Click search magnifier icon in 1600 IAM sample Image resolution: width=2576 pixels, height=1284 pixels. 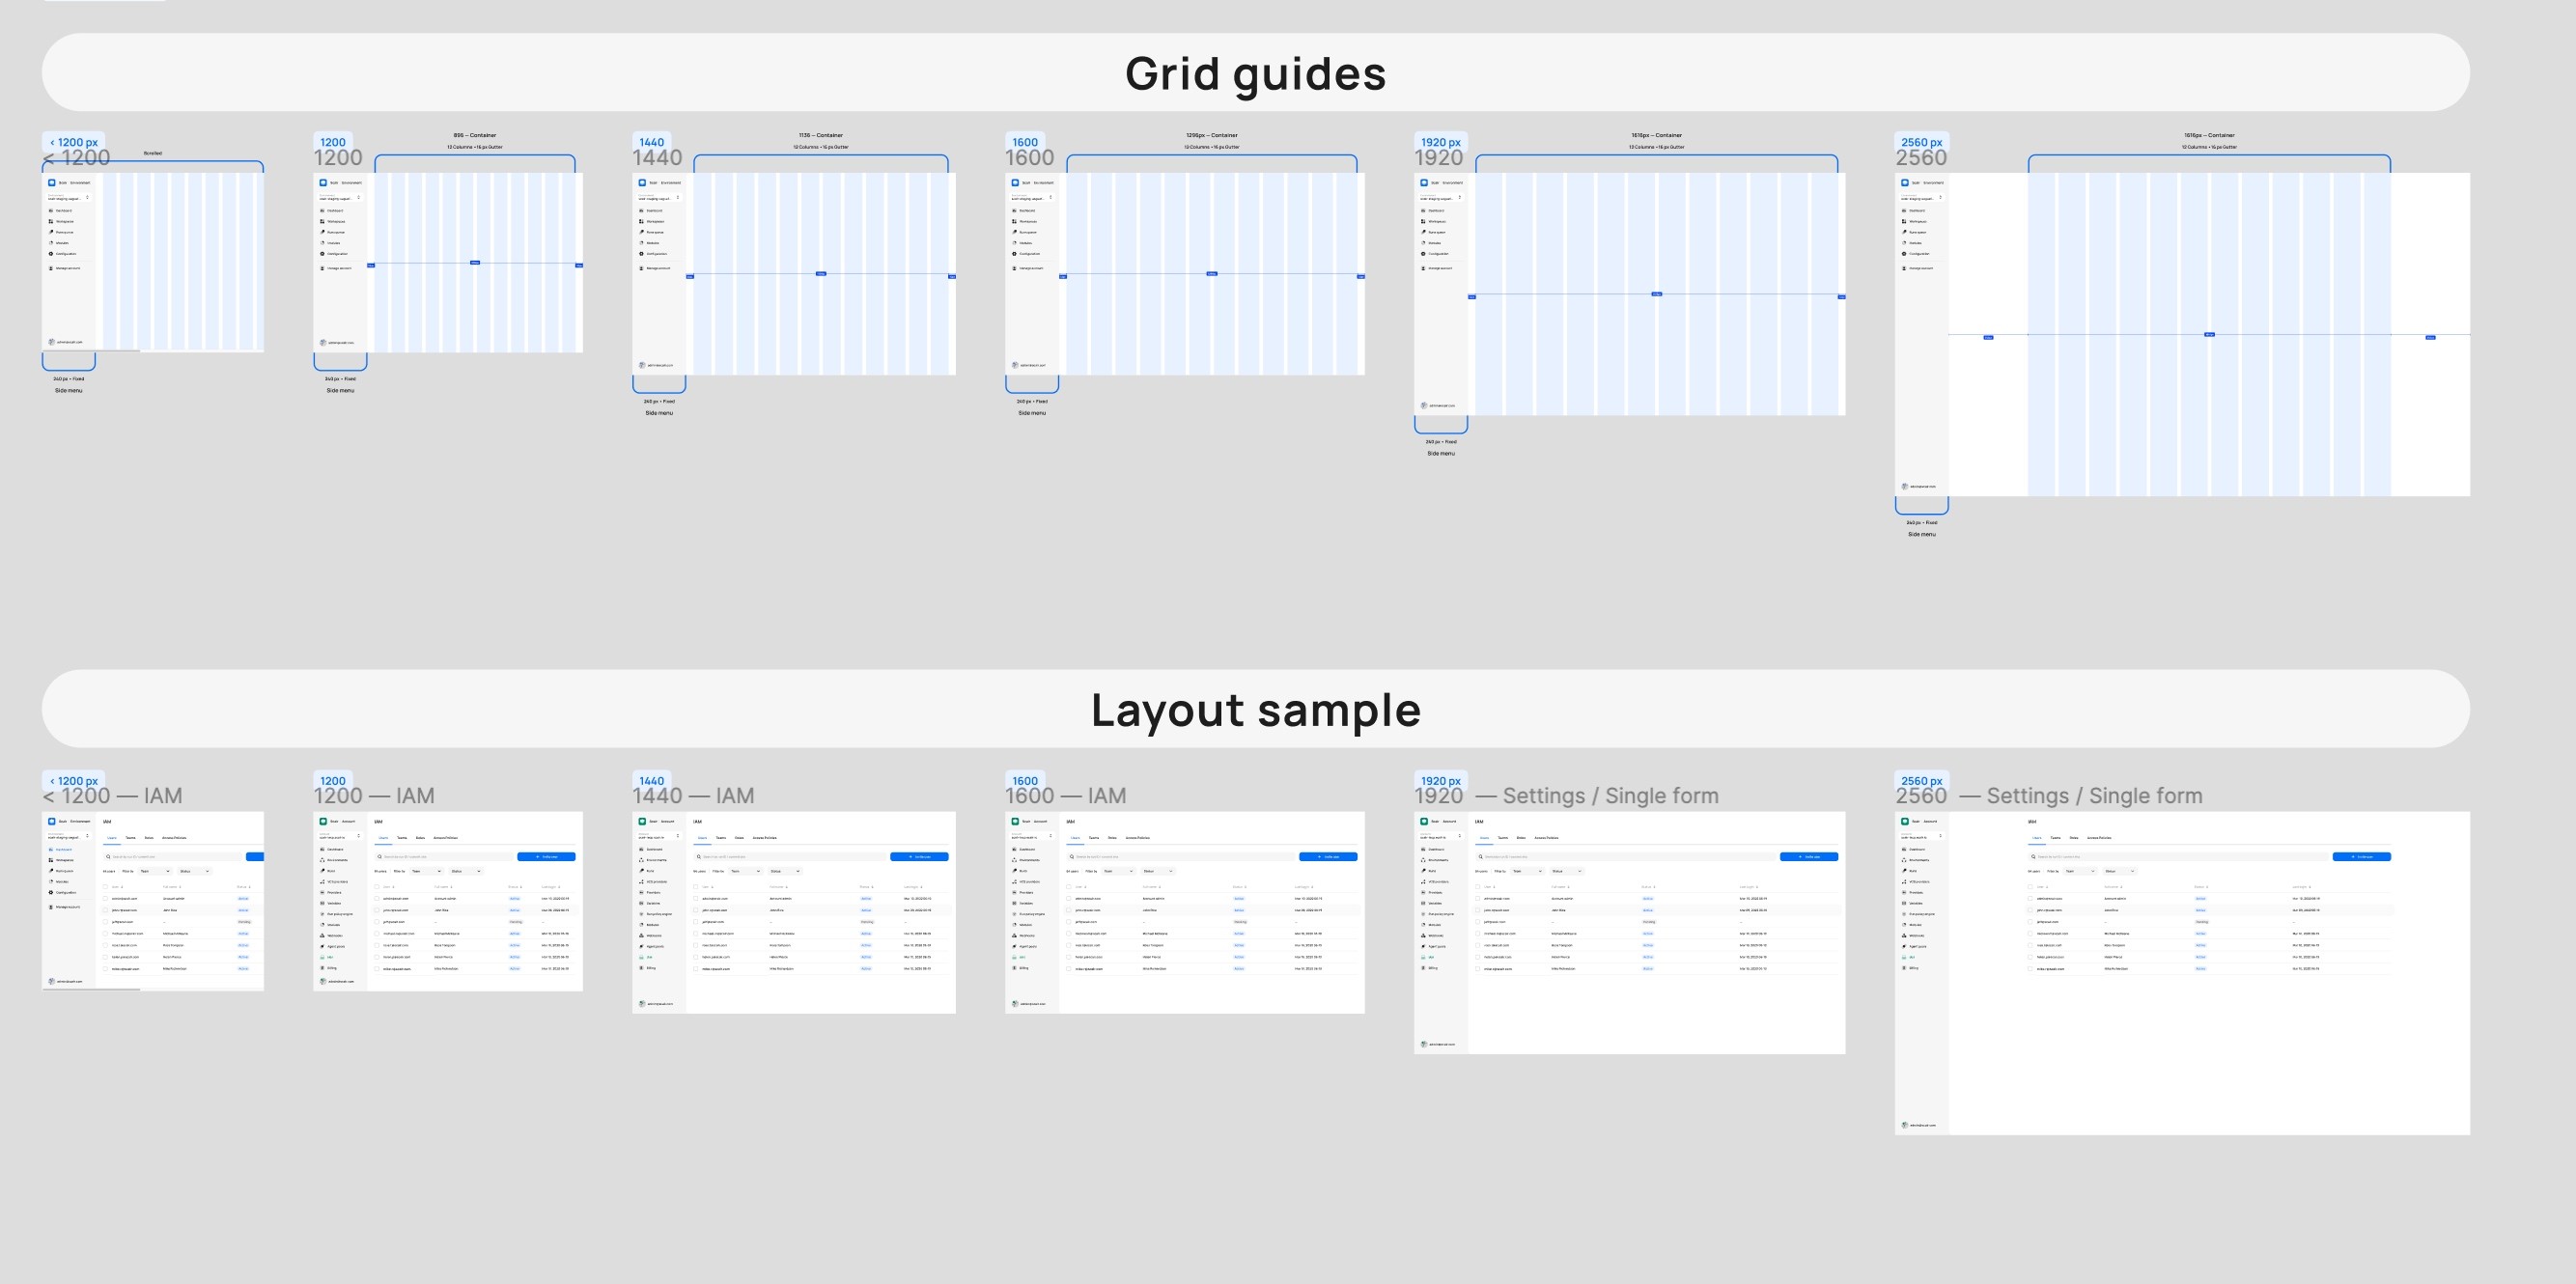click(1072, 856)
